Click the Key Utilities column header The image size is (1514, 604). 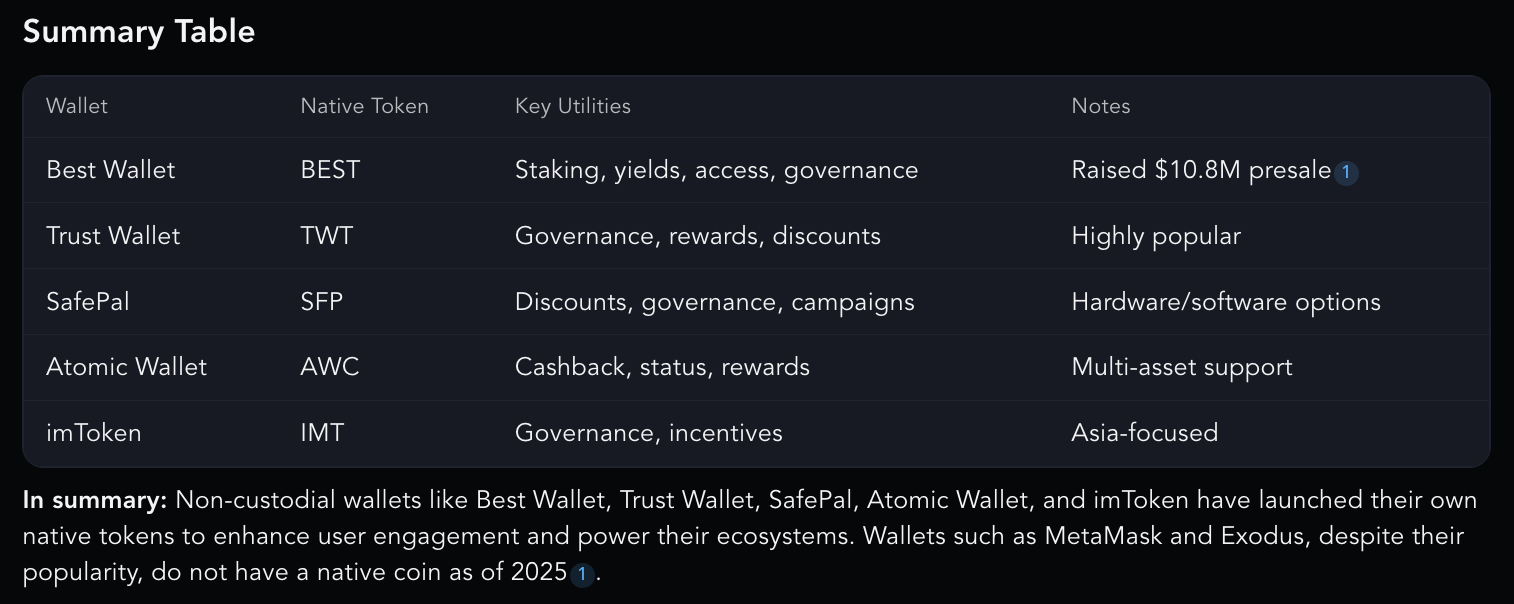coord(573,106)
